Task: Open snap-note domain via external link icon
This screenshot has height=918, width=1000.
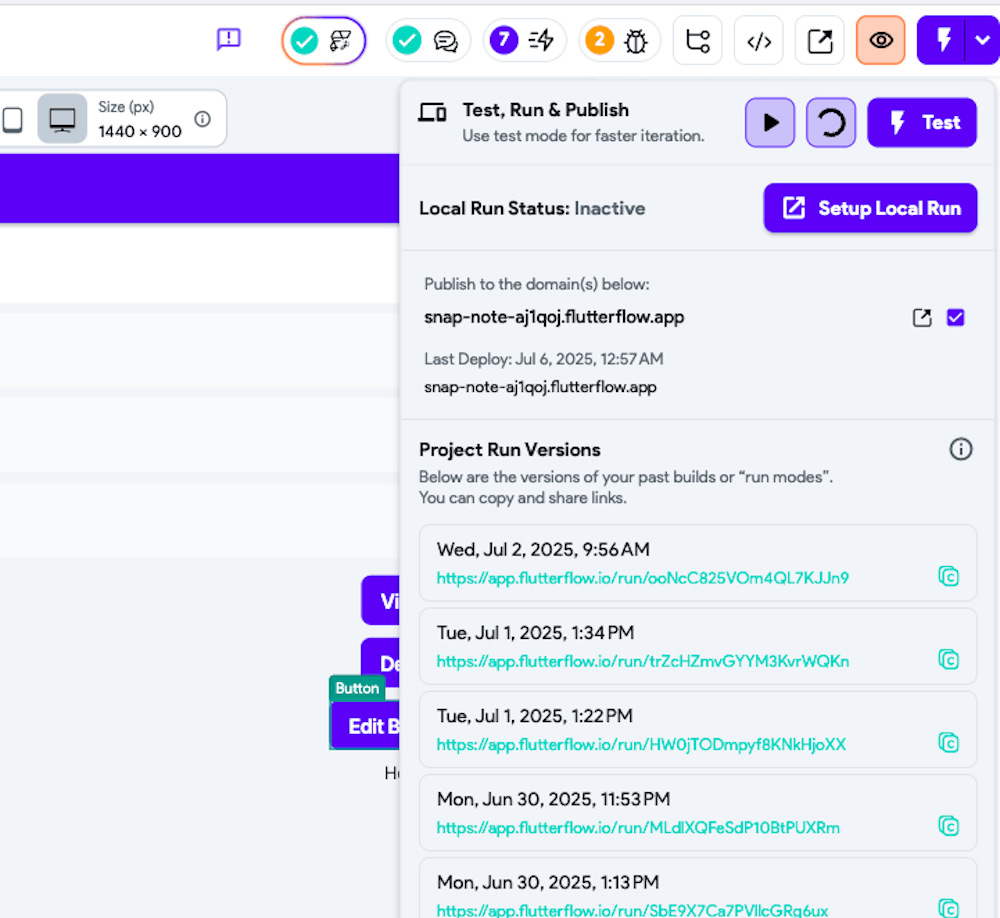Action: 922,318
